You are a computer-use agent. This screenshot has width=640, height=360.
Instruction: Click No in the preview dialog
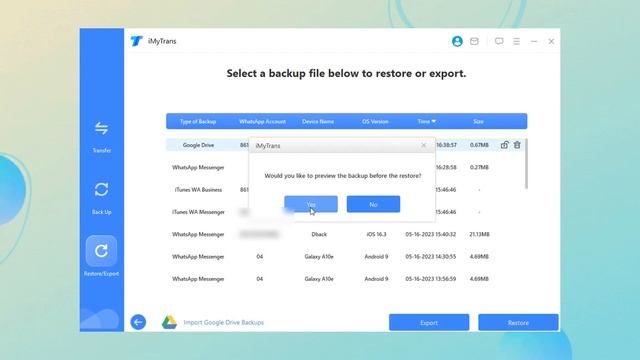click(x=373, y=204)
